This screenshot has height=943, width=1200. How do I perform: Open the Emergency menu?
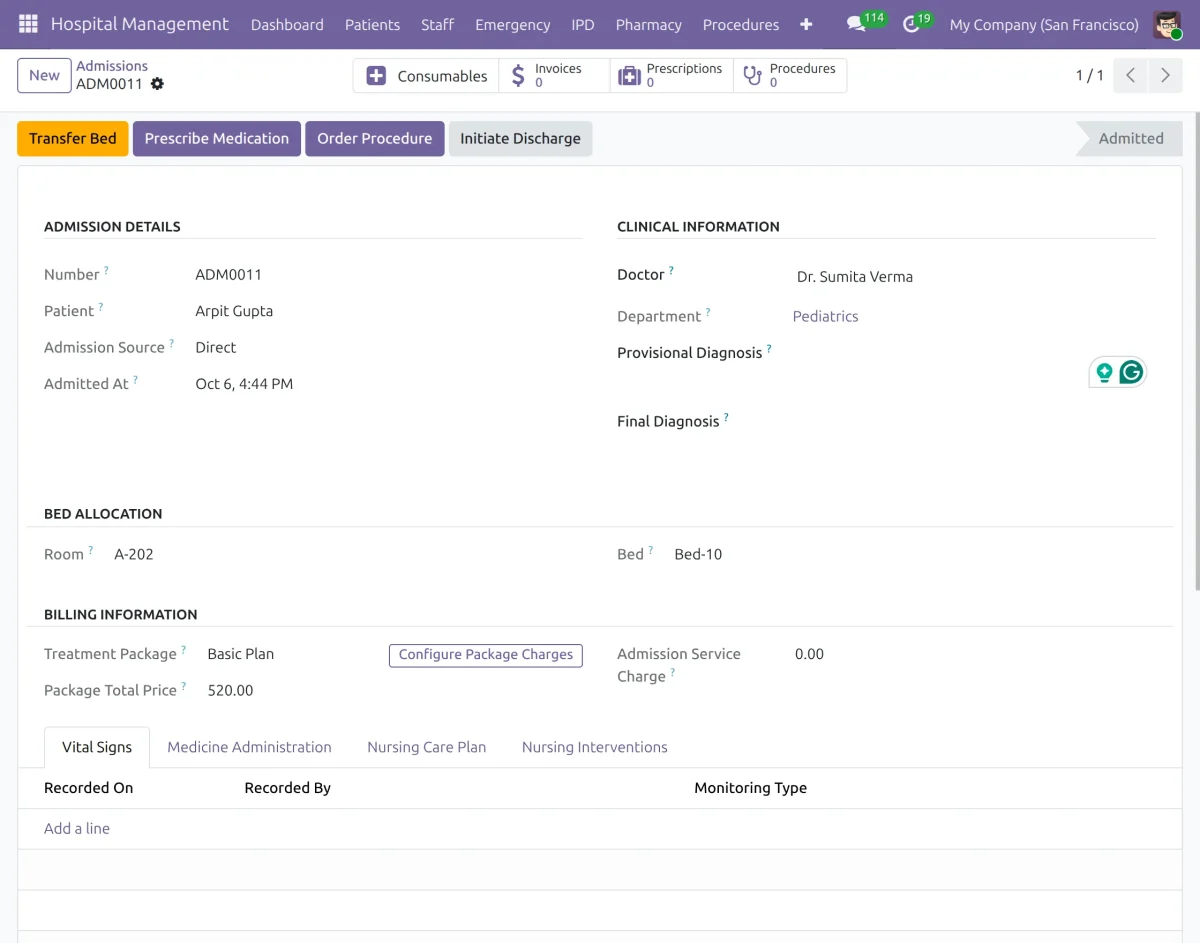click(513, 24)
